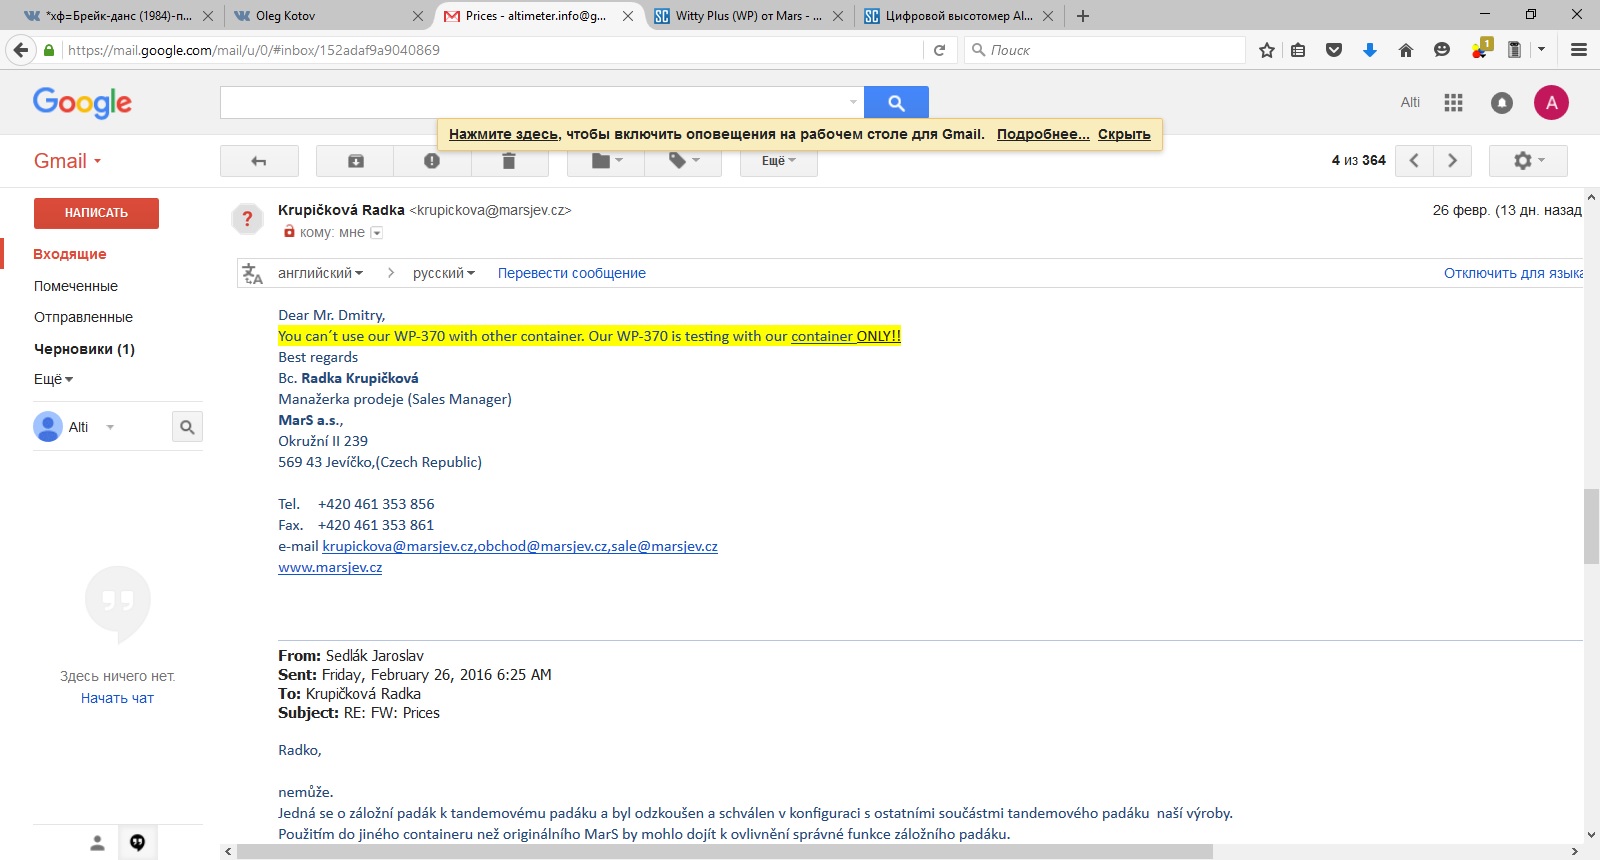Image resolution: width=1600 pixels, height=860 pixels.
Task: Click the sender's question-mark avatar
Action: point(247,219)
